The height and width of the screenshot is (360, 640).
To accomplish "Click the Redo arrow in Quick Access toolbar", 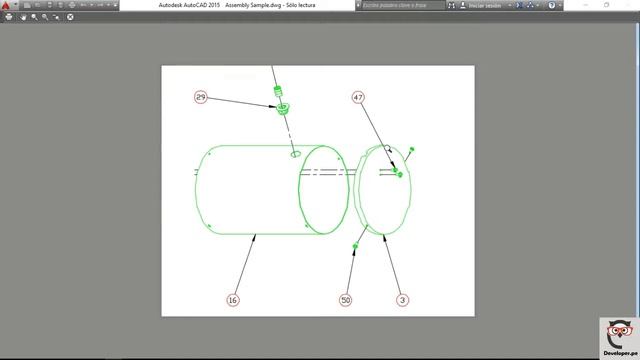I will (x=100, y=5).
